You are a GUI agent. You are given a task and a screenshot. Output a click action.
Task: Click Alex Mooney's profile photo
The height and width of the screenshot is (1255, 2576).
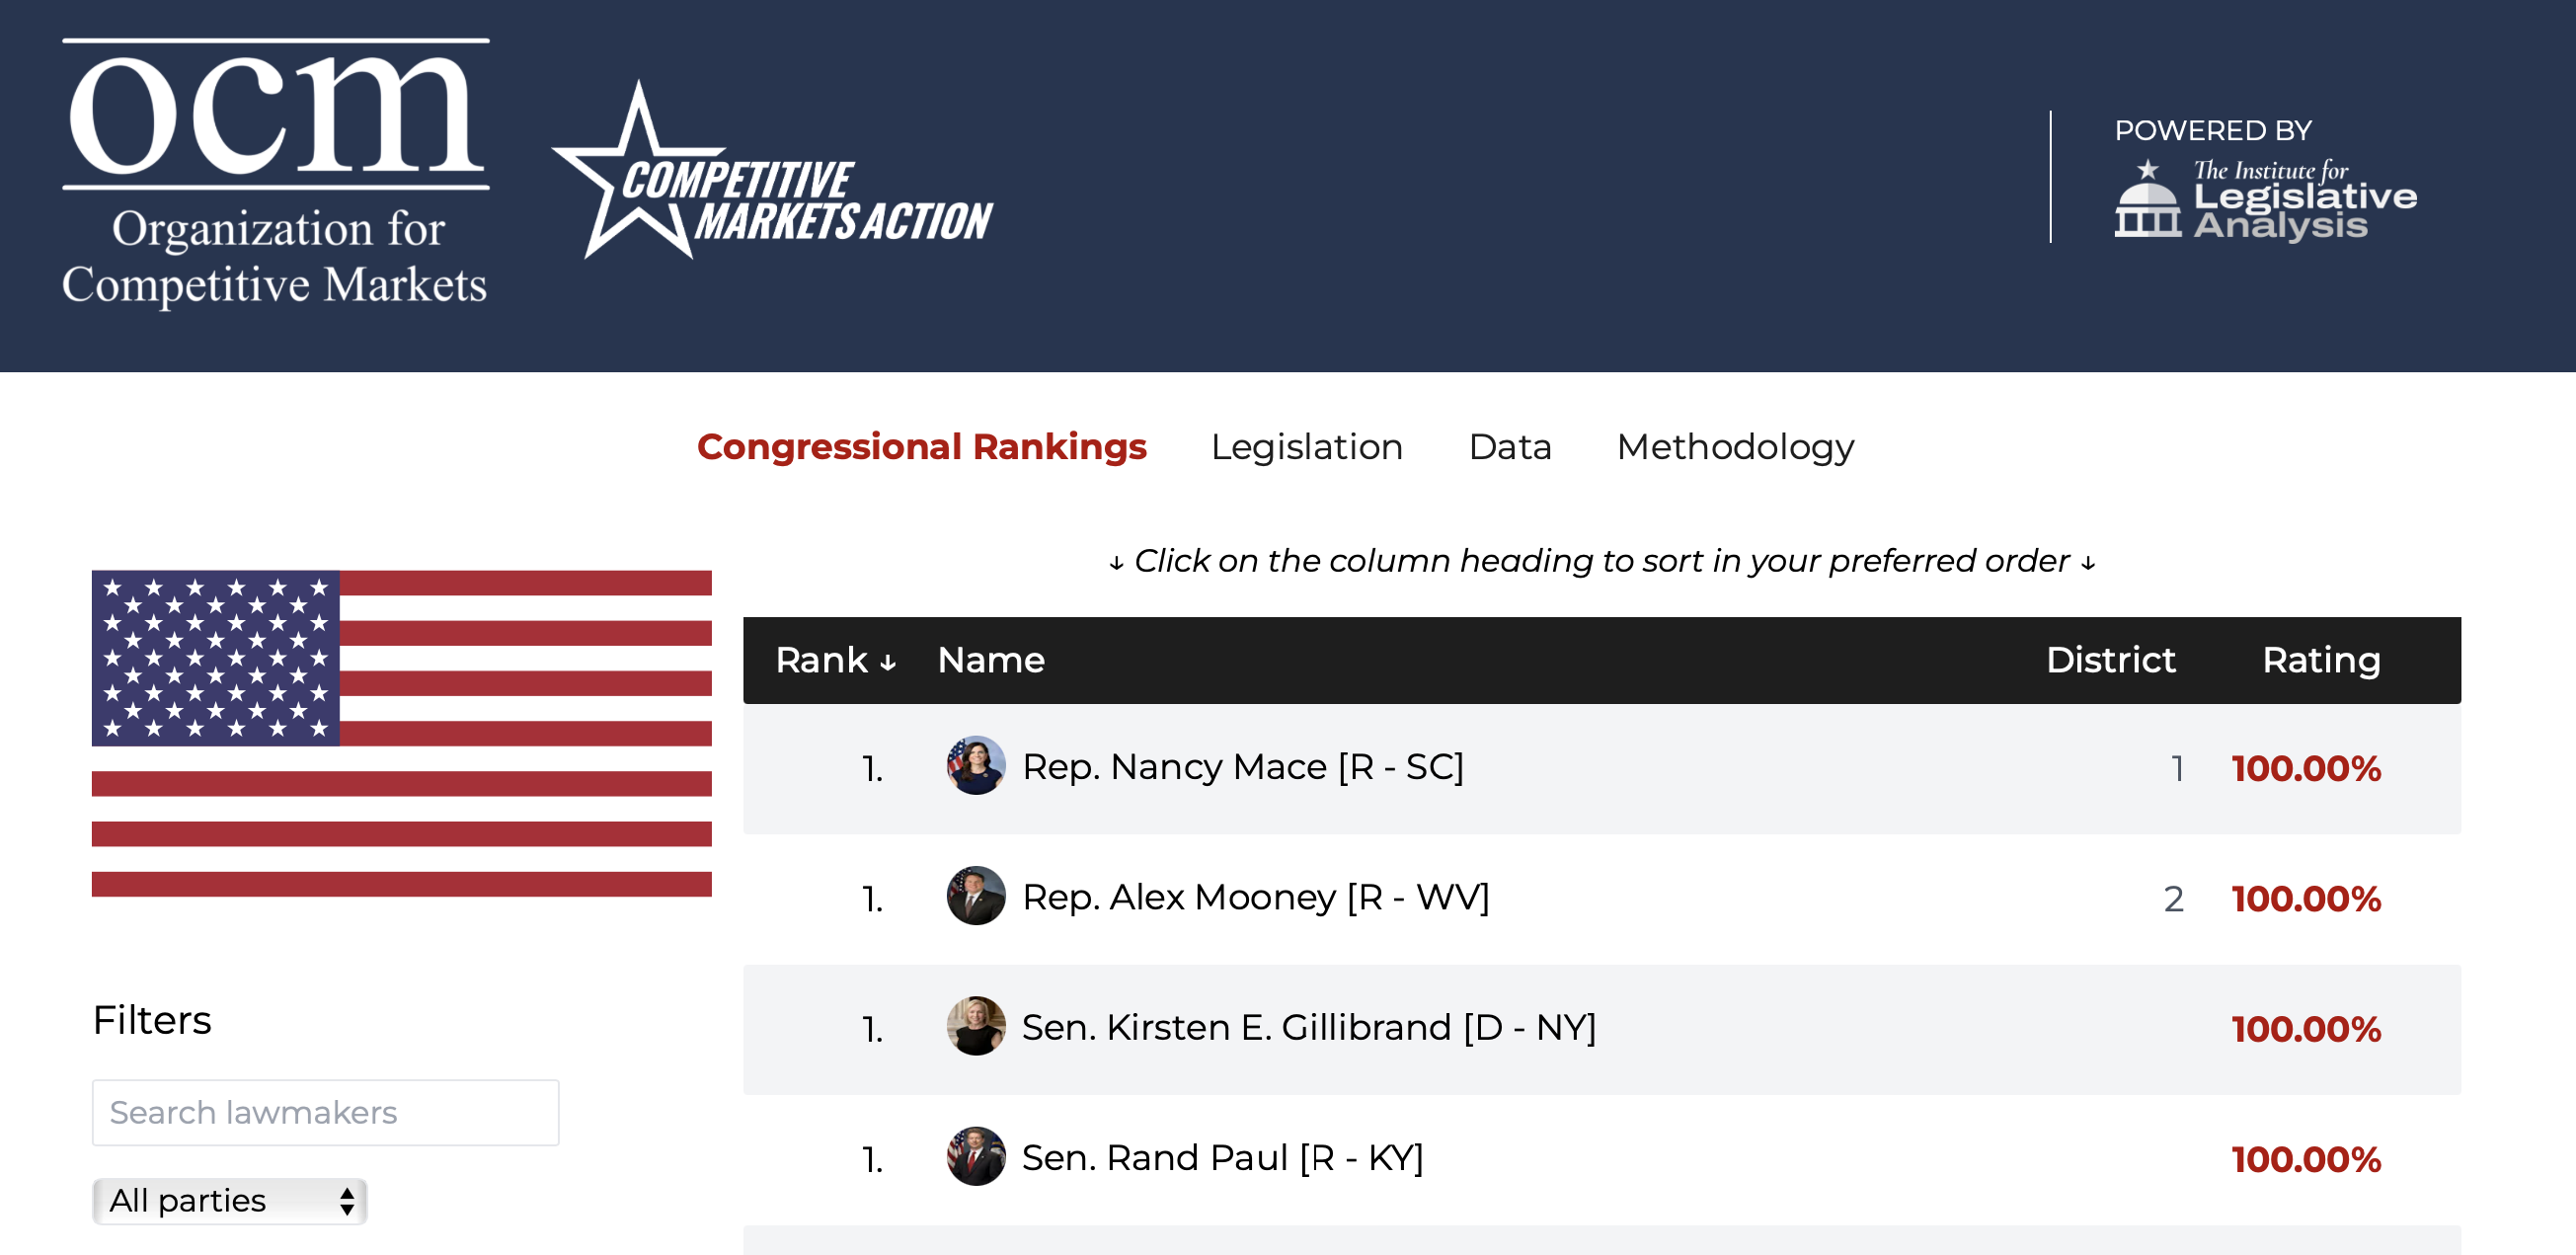tap(975, 896)
